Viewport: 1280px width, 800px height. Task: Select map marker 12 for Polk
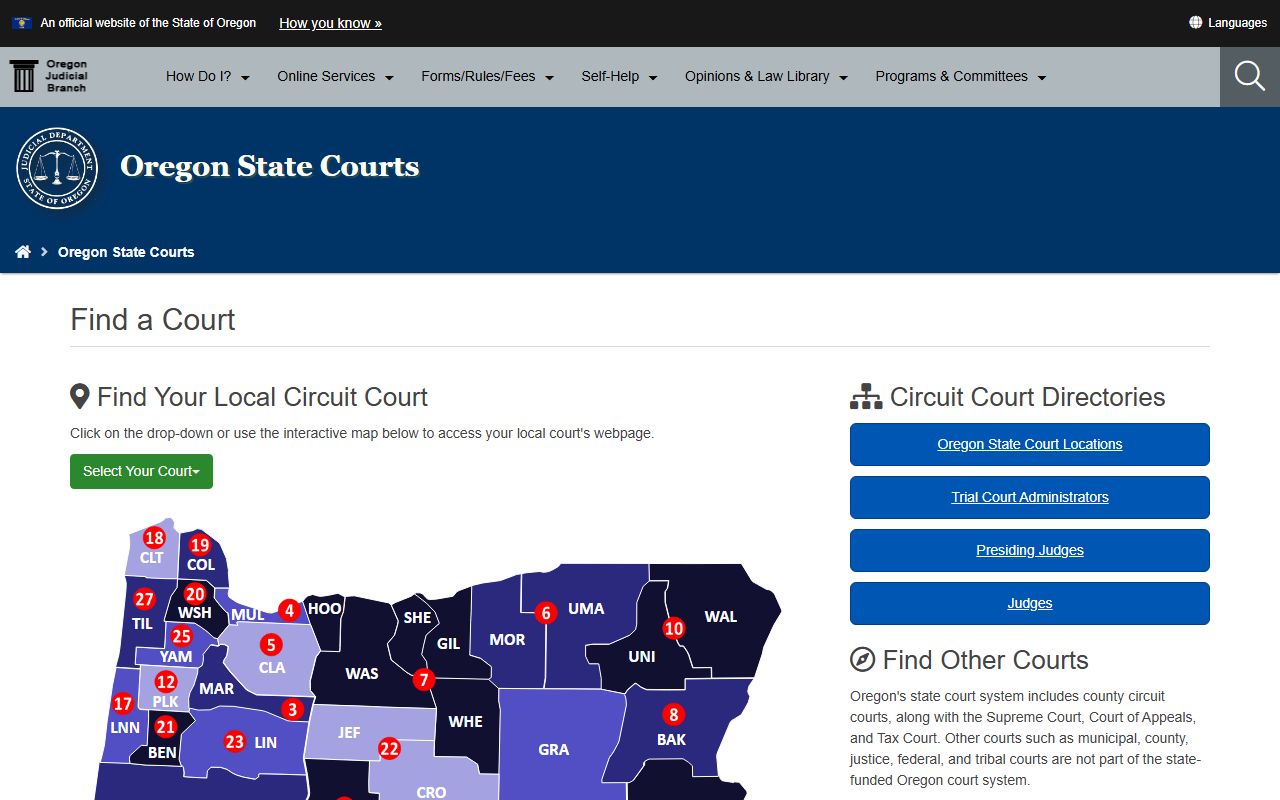[166, 682]
